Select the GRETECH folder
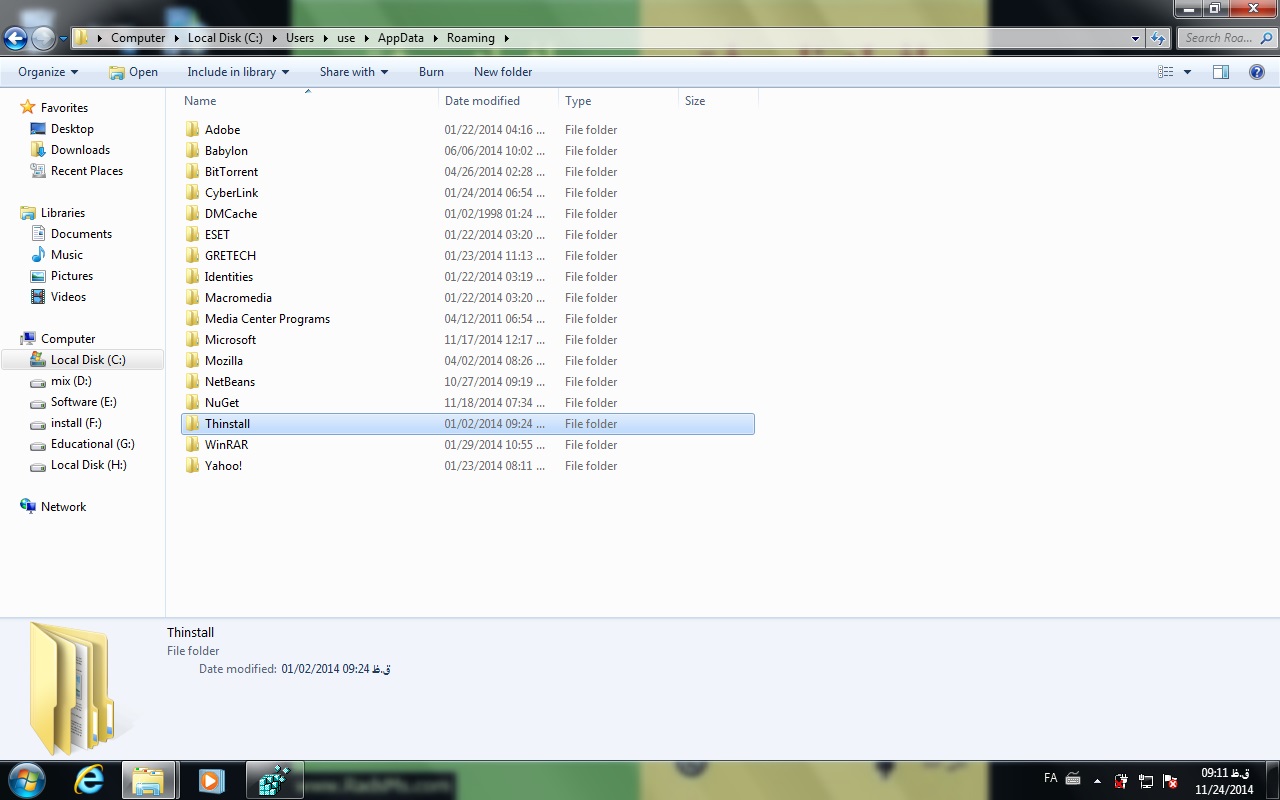 click(x=468, y=256)
